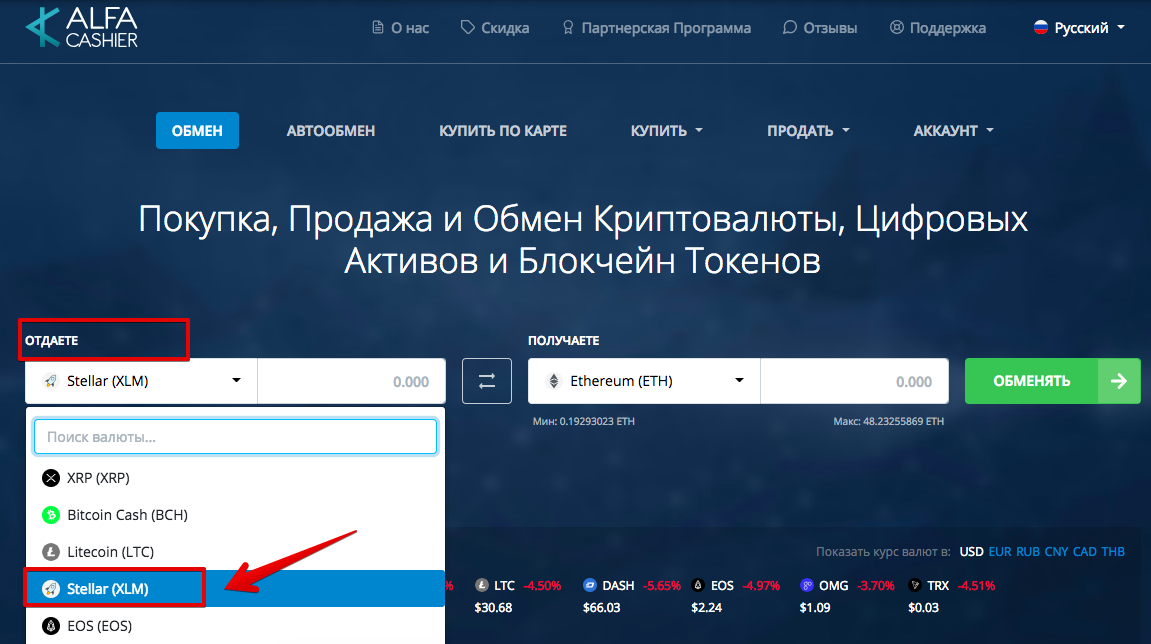Click the speech bubble icon beside Отзывы
Viewport: 1151px width, 644px height.
(790, 27)
